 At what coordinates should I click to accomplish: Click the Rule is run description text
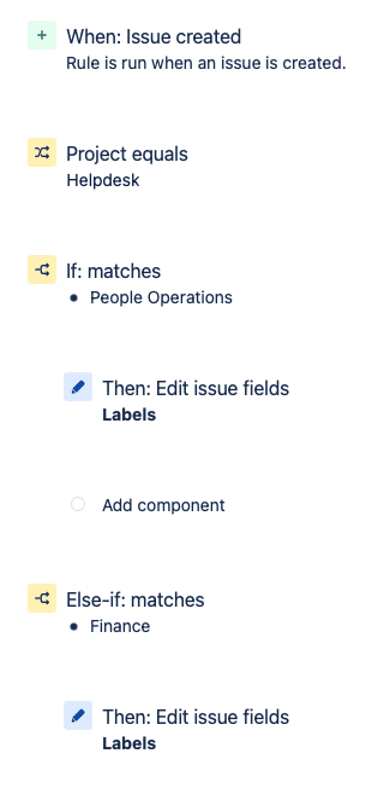[x=206, y=63]
